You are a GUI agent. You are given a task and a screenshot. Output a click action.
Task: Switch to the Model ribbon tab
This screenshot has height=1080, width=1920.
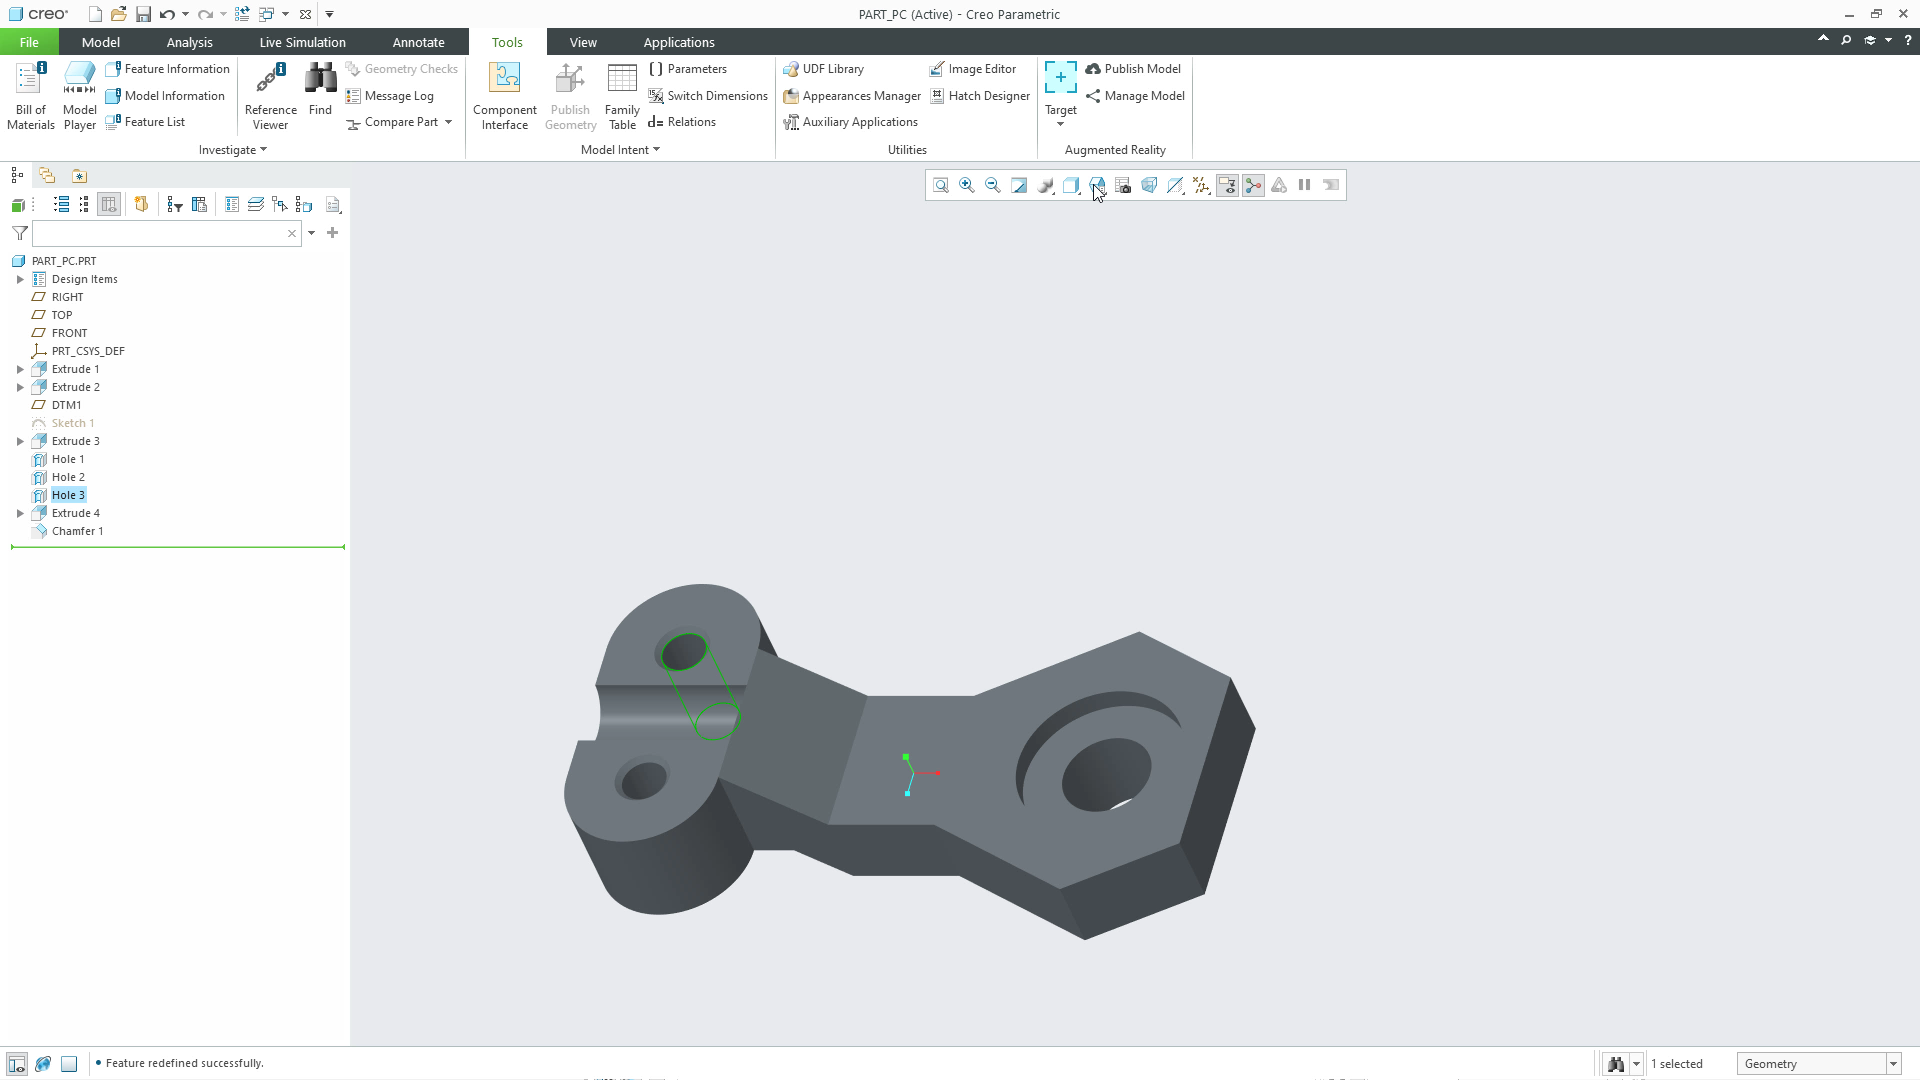coord(100,42)
